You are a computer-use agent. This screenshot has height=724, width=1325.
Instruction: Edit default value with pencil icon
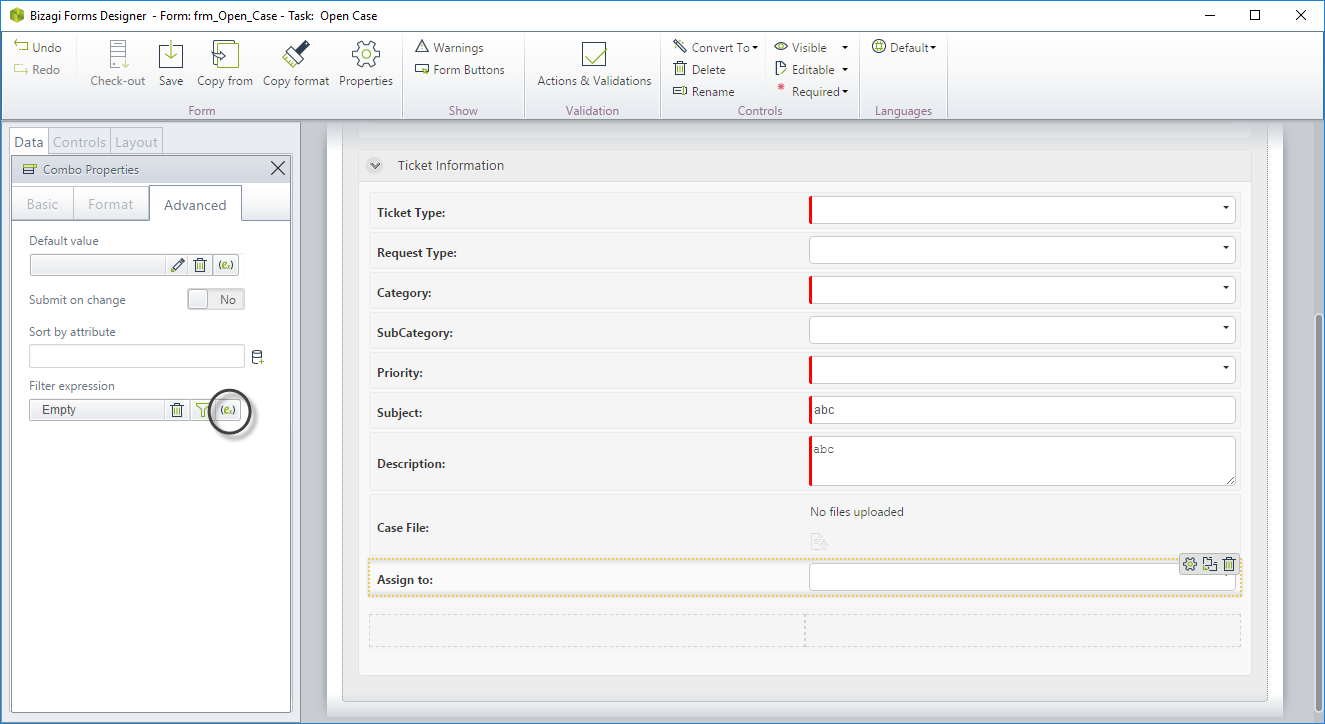coord(178,265)
